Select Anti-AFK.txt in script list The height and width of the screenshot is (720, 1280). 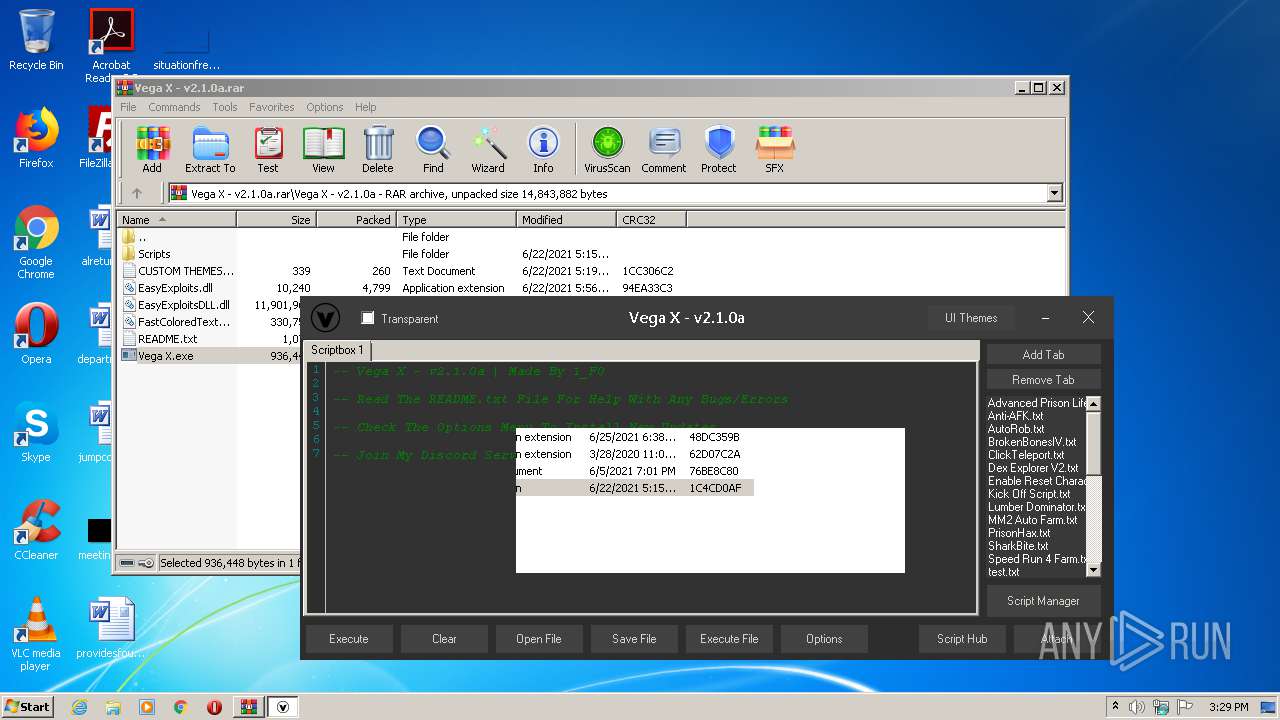click(x=1015, y=416)
